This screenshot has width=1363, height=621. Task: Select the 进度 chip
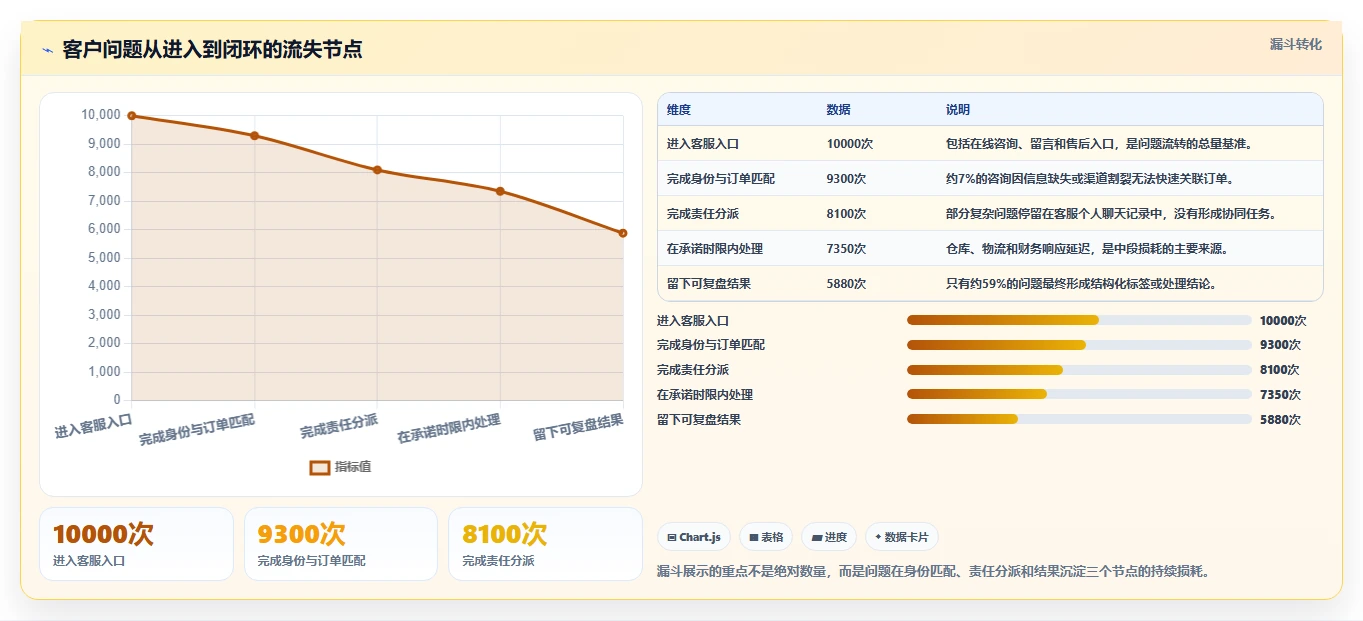(829, 537)
